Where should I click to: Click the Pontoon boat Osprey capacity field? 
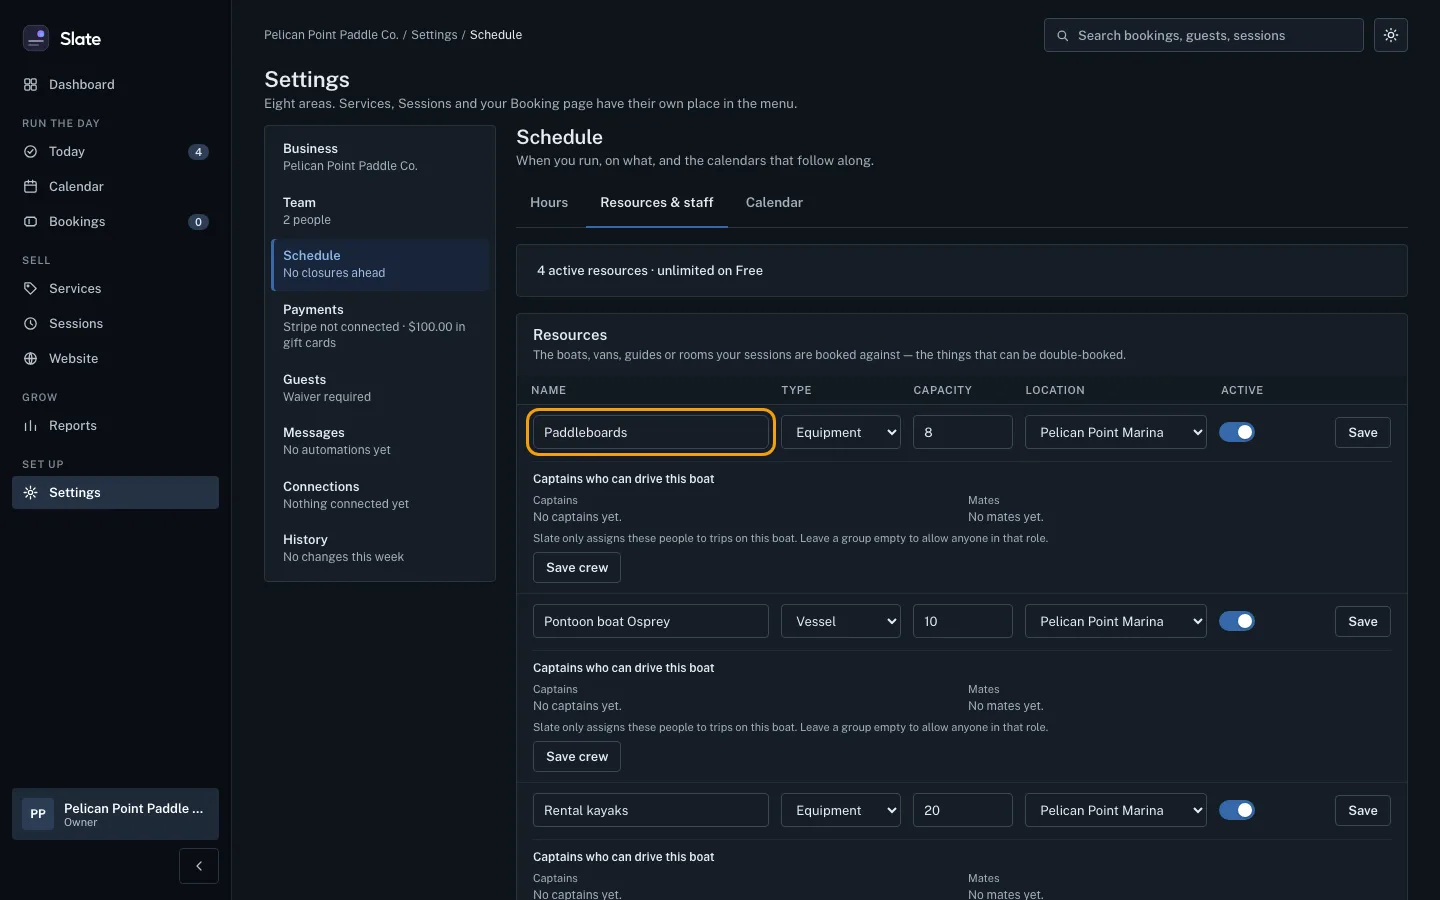[963, 621]
